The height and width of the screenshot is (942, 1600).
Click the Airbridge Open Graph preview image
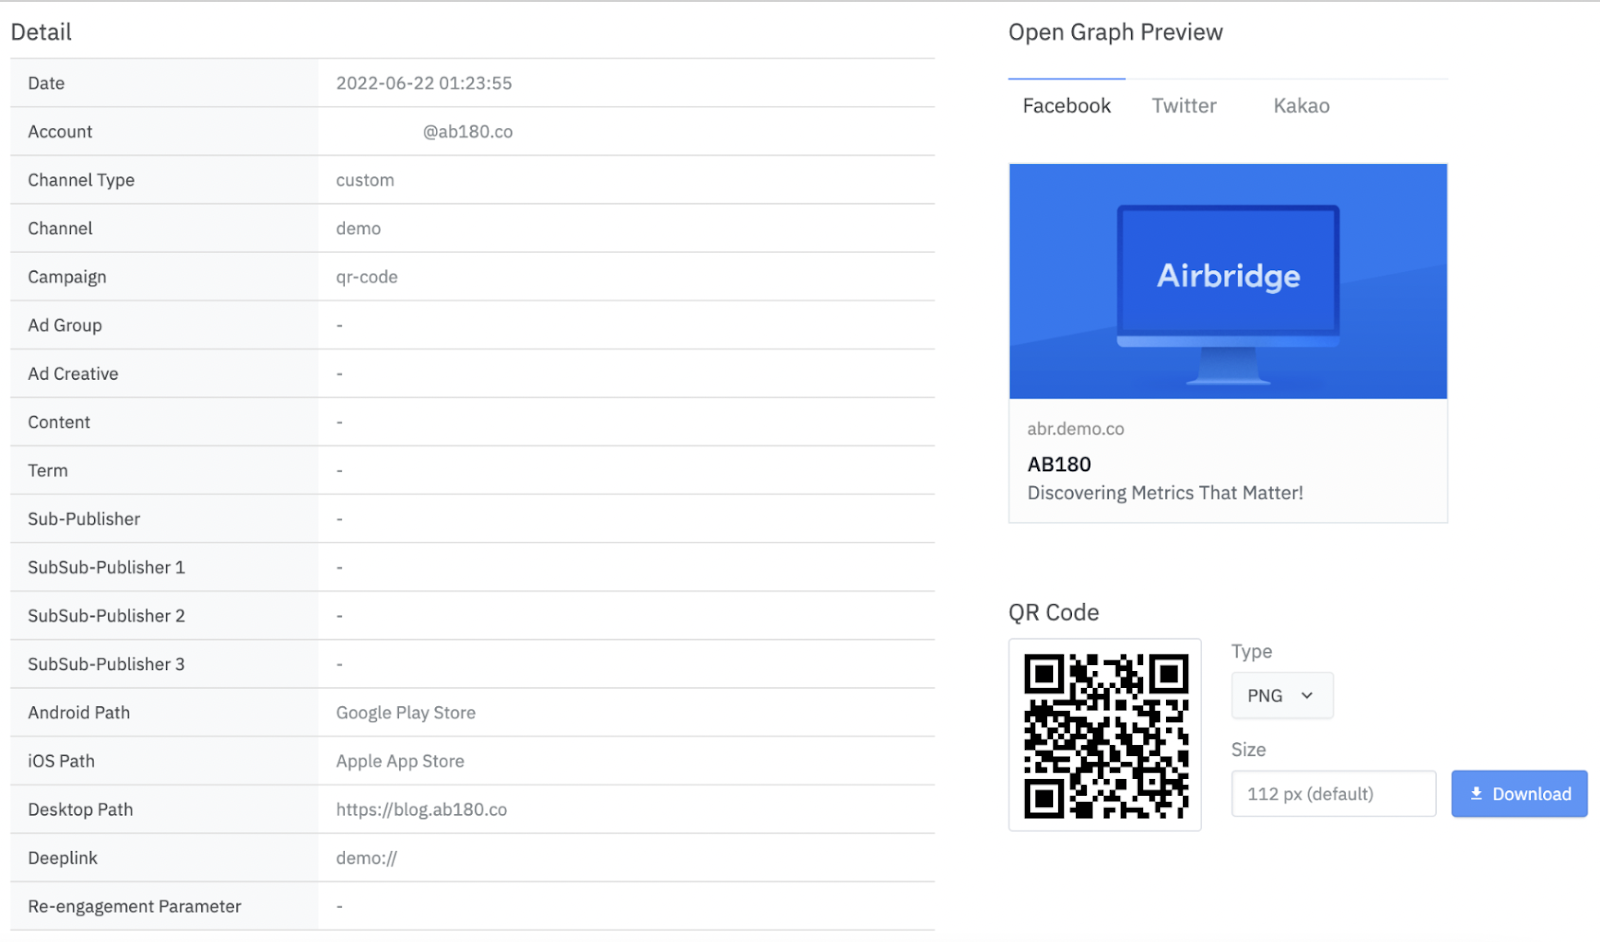point(1228,281)
